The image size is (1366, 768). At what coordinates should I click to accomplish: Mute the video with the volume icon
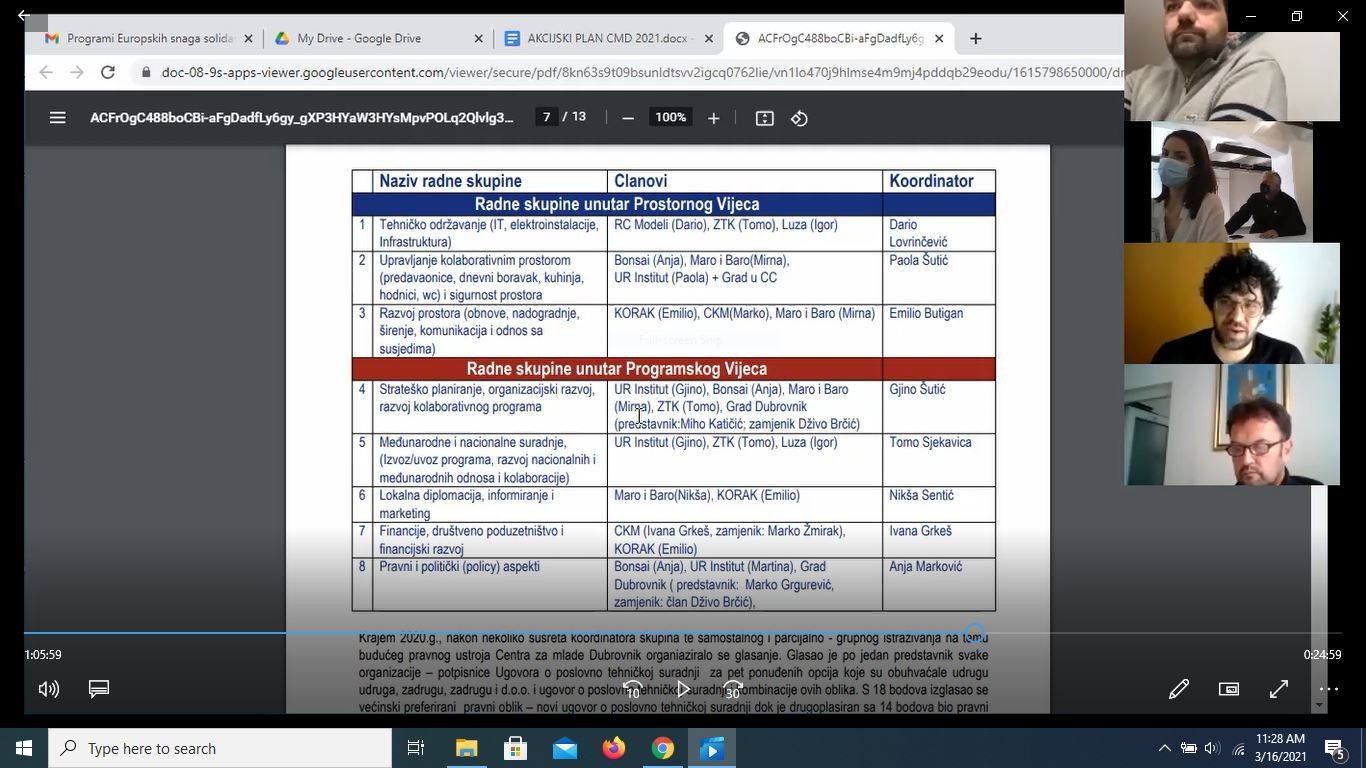(x=49, y=689)
